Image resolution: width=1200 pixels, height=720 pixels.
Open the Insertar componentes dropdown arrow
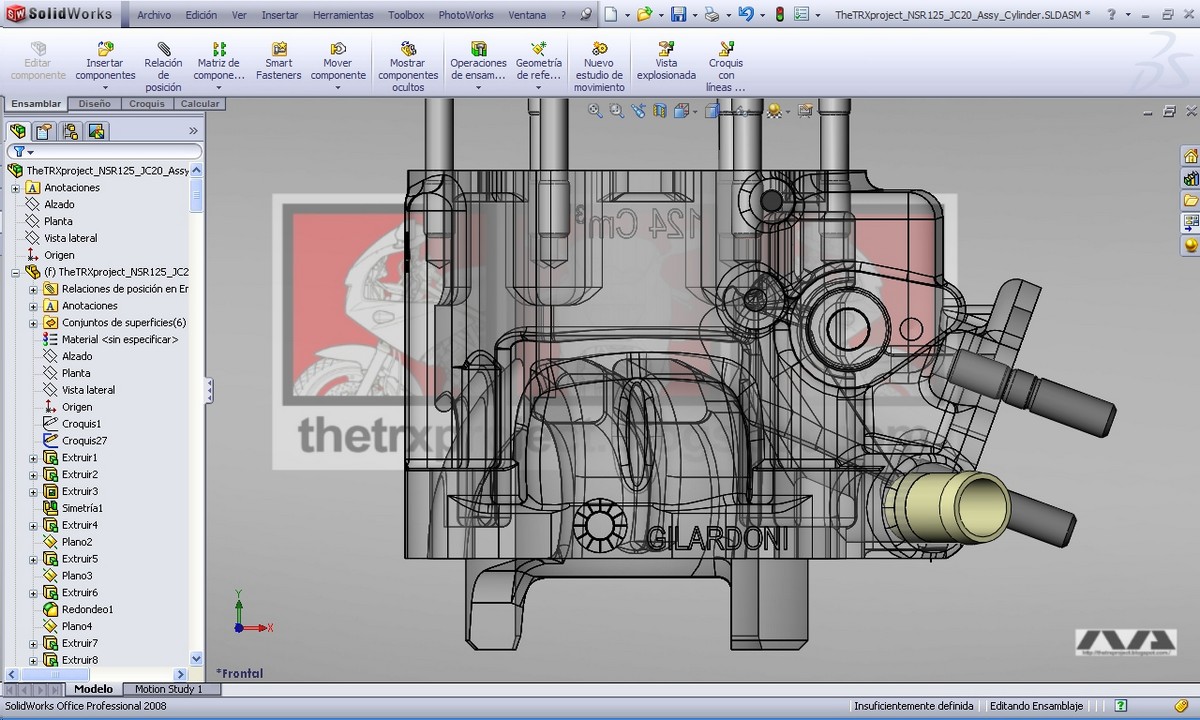tap(105, 88)
